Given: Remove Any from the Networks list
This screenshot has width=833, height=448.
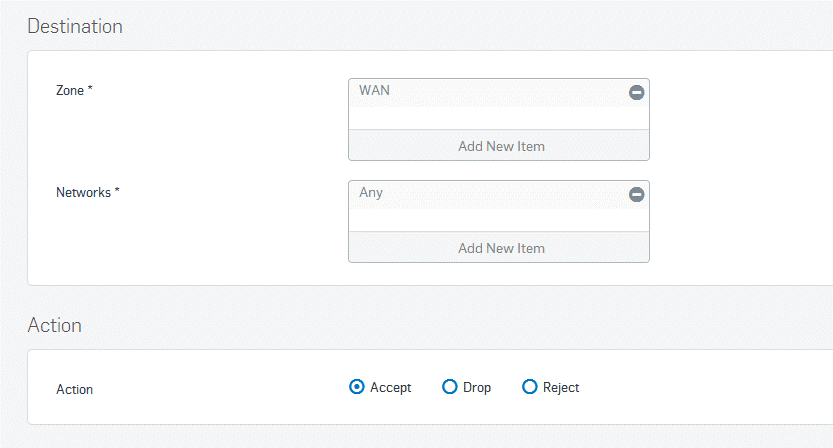Looking at the screenshot, I should click(636, 195).
